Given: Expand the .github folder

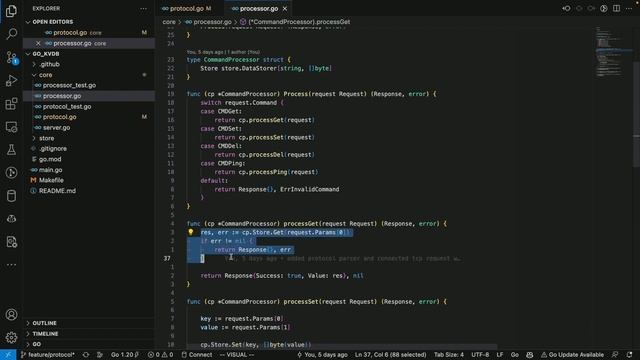Looking at the screenshot, I should 50,64.
